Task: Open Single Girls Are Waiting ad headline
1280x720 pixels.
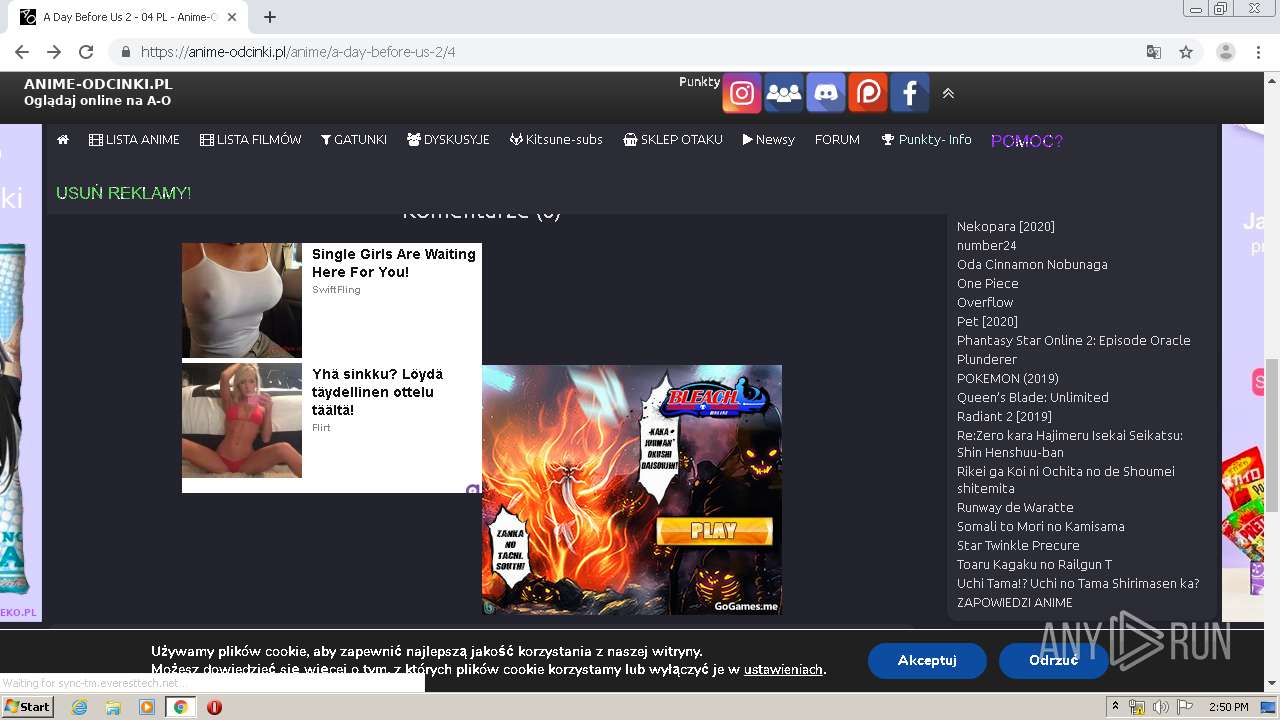Action: point(394,263)
